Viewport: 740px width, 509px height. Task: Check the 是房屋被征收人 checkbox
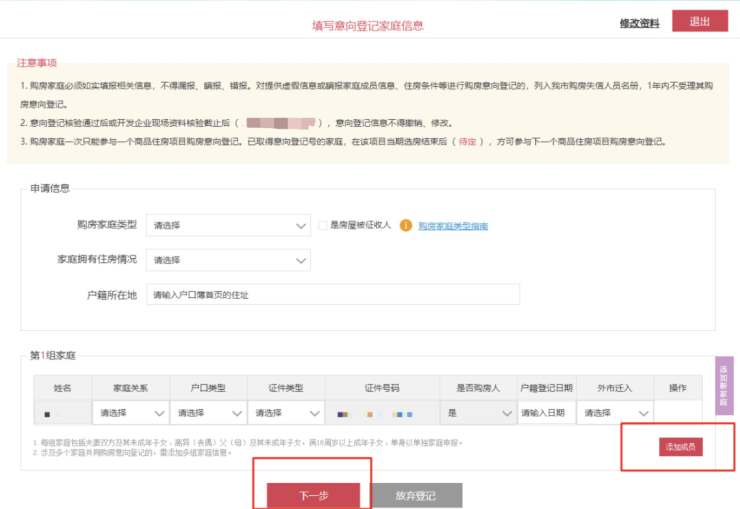point(322,226)
